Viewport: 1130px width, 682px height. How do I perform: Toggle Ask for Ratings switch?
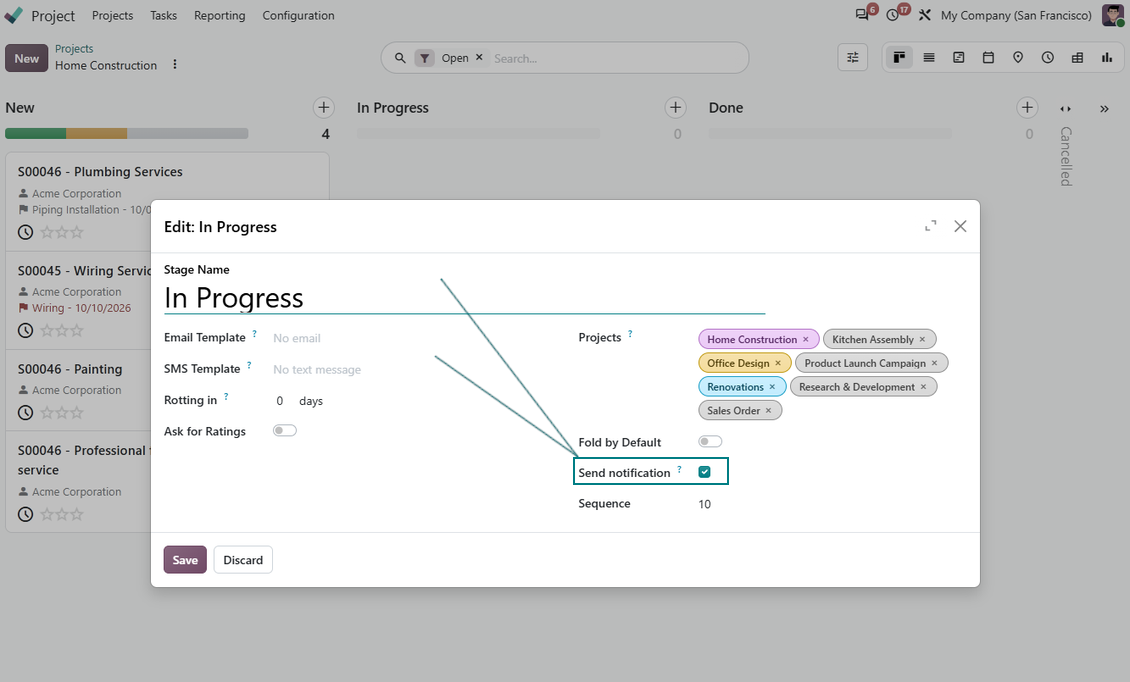(285, 430)
